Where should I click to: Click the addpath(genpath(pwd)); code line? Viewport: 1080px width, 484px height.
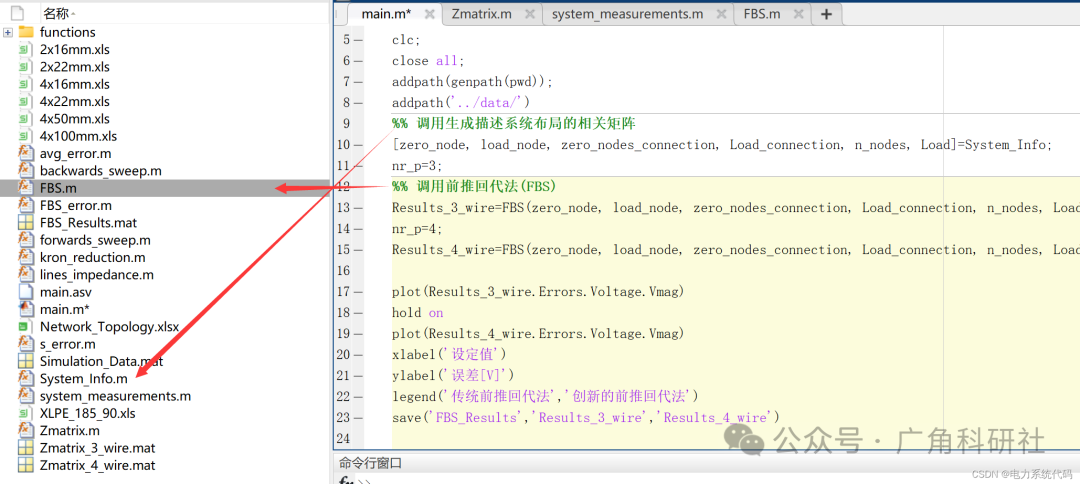pyautogui.click(x=472, y=82)
